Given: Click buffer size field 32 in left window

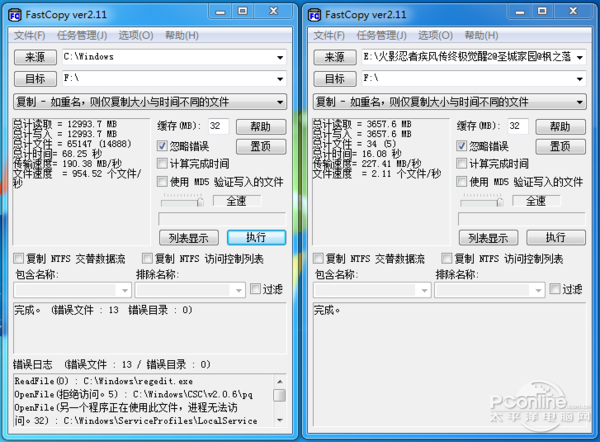Looking at the screenshot, I should pyautogui.click(x=218, y=126).
